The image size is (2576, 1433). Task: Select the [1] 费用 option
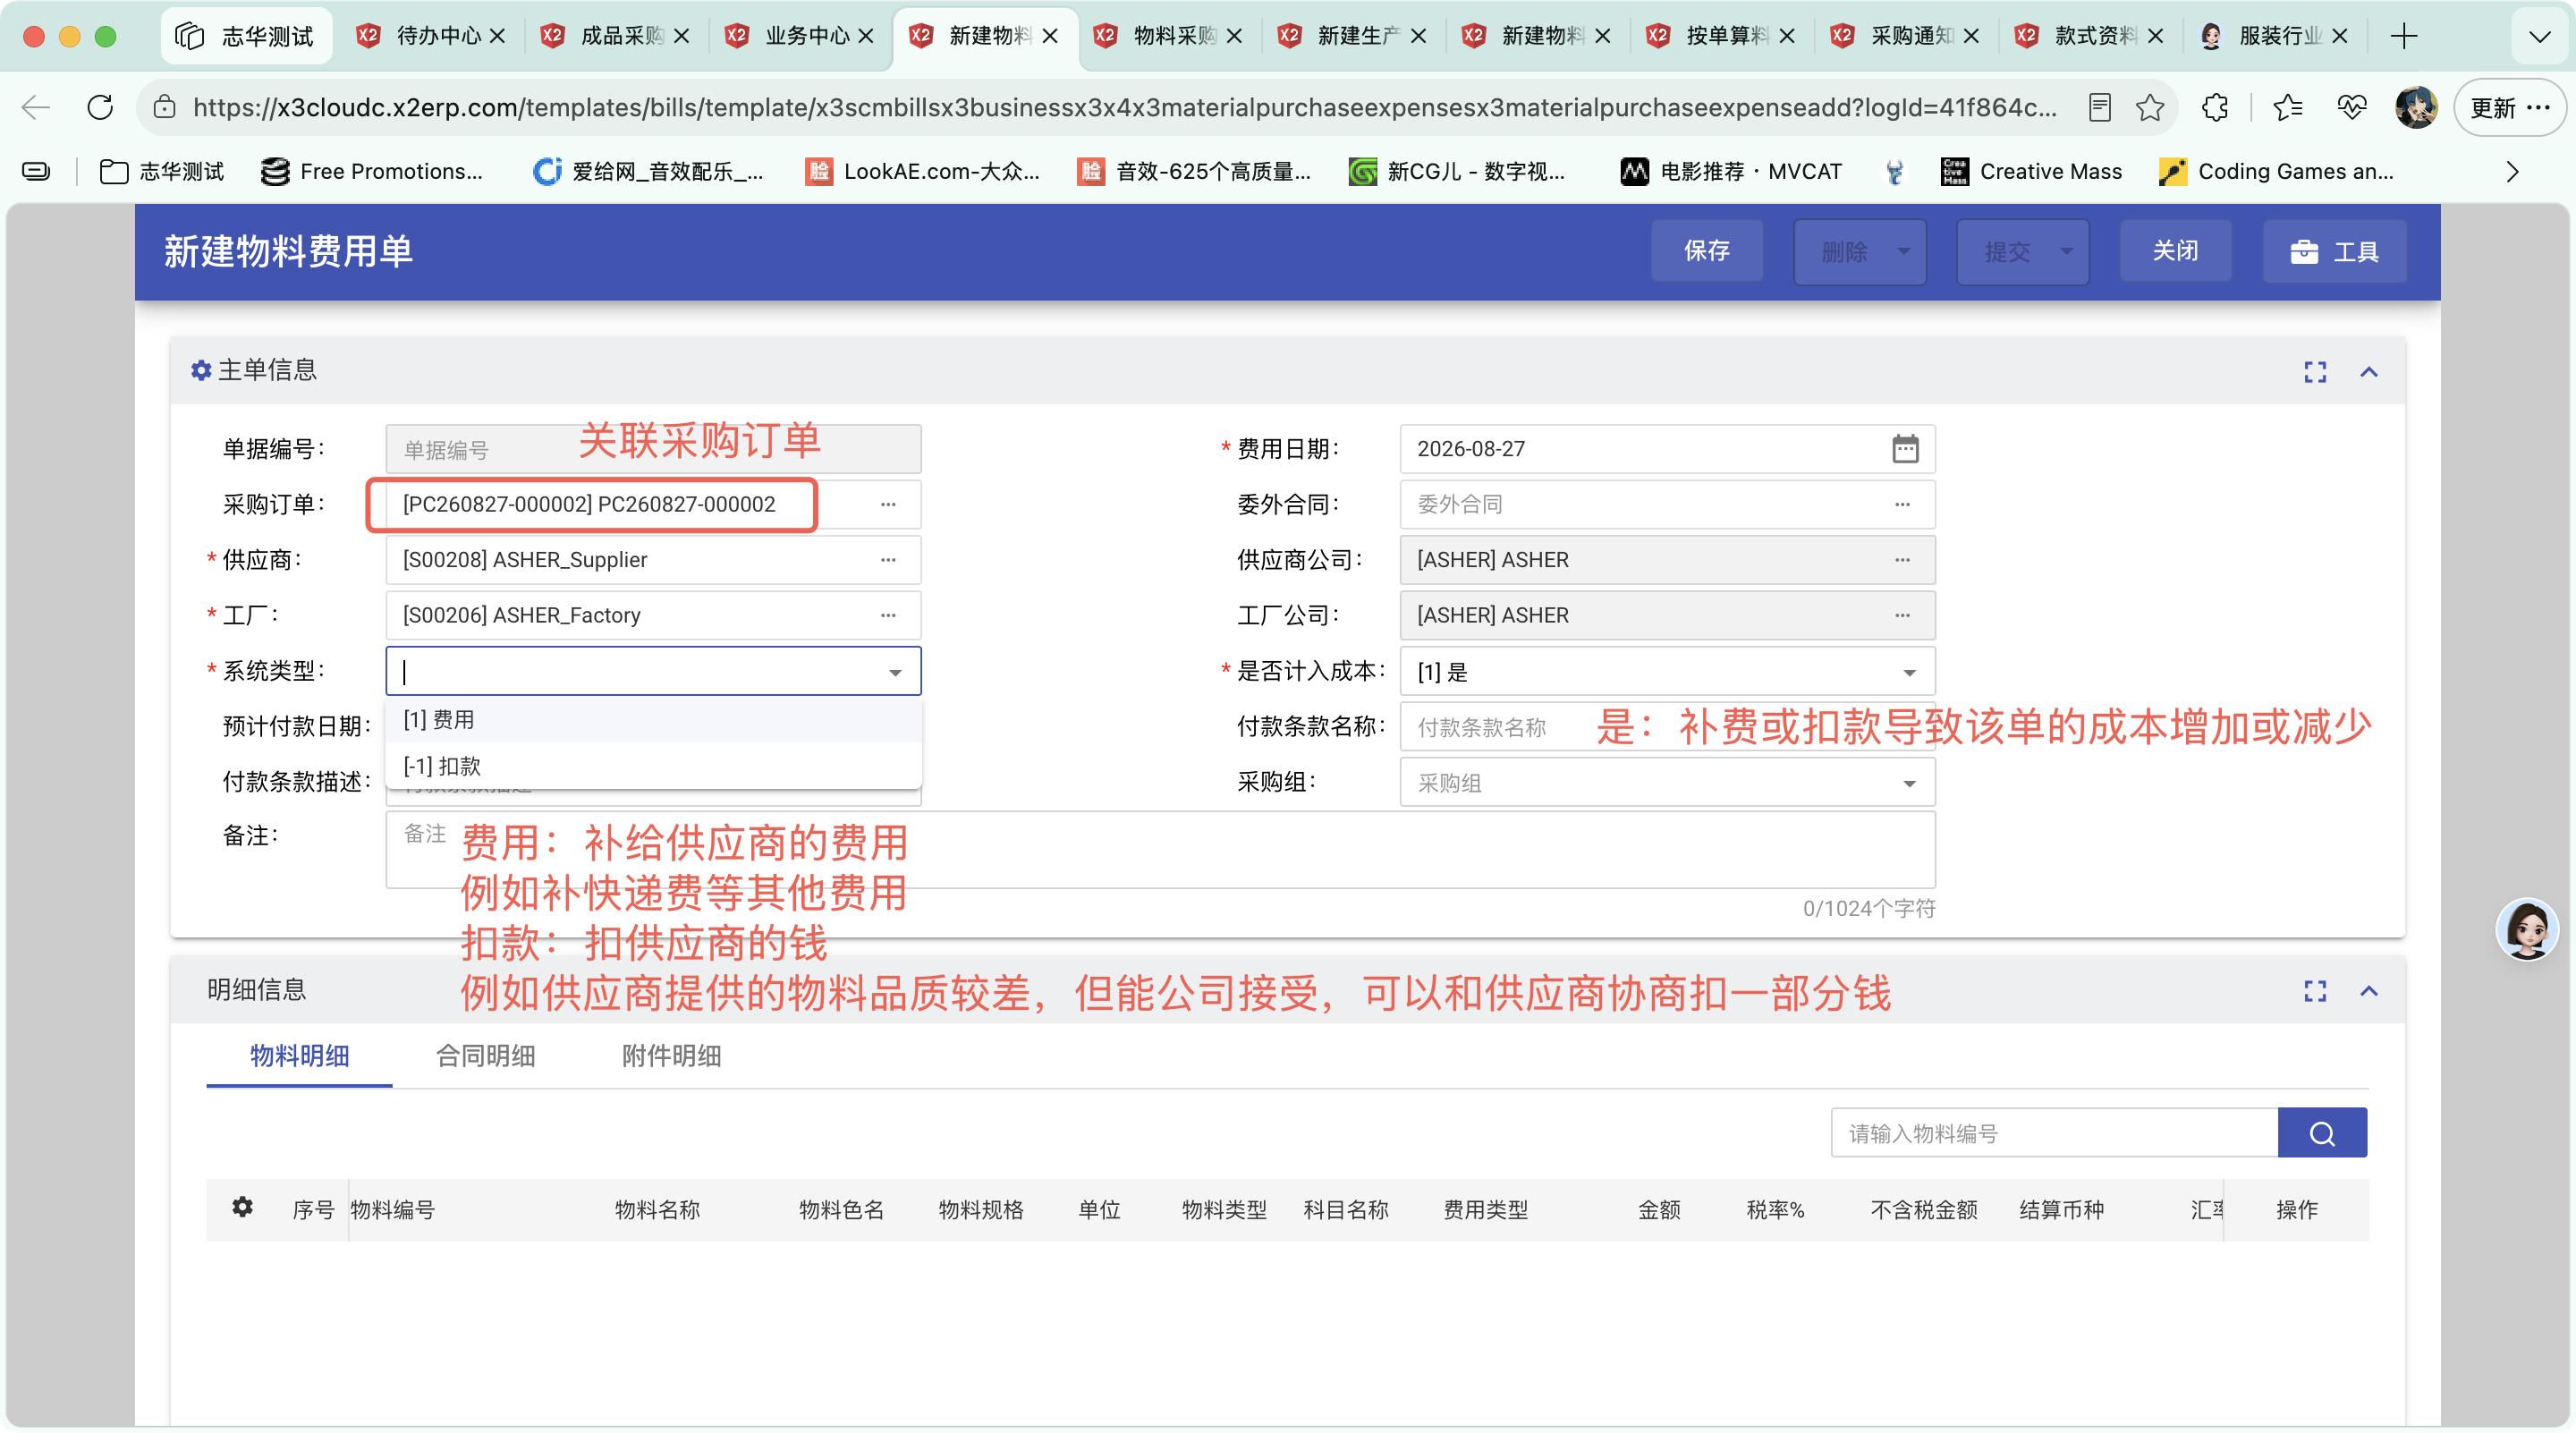(653, 720)
